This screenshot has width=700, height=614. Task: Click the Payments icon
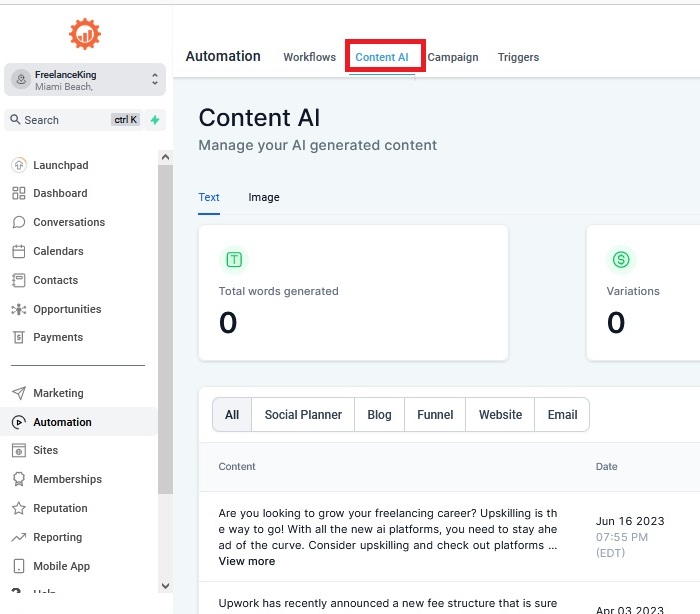(x=18, y=337)
